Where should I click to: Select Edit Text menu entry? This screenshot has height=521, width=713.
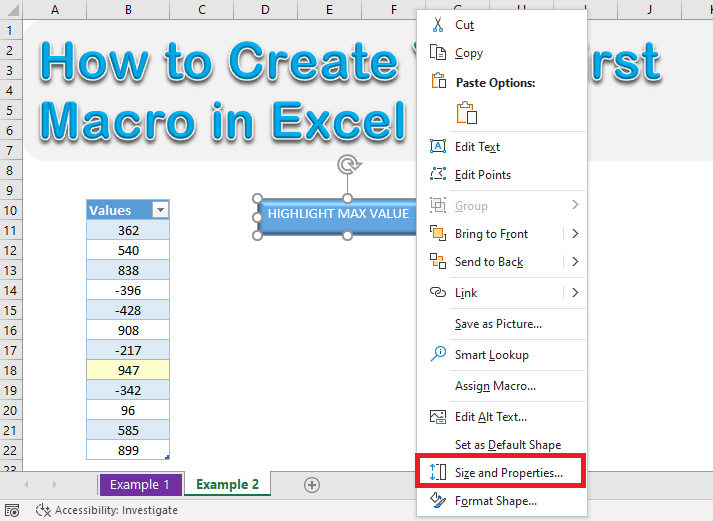[x=502, y=146]
